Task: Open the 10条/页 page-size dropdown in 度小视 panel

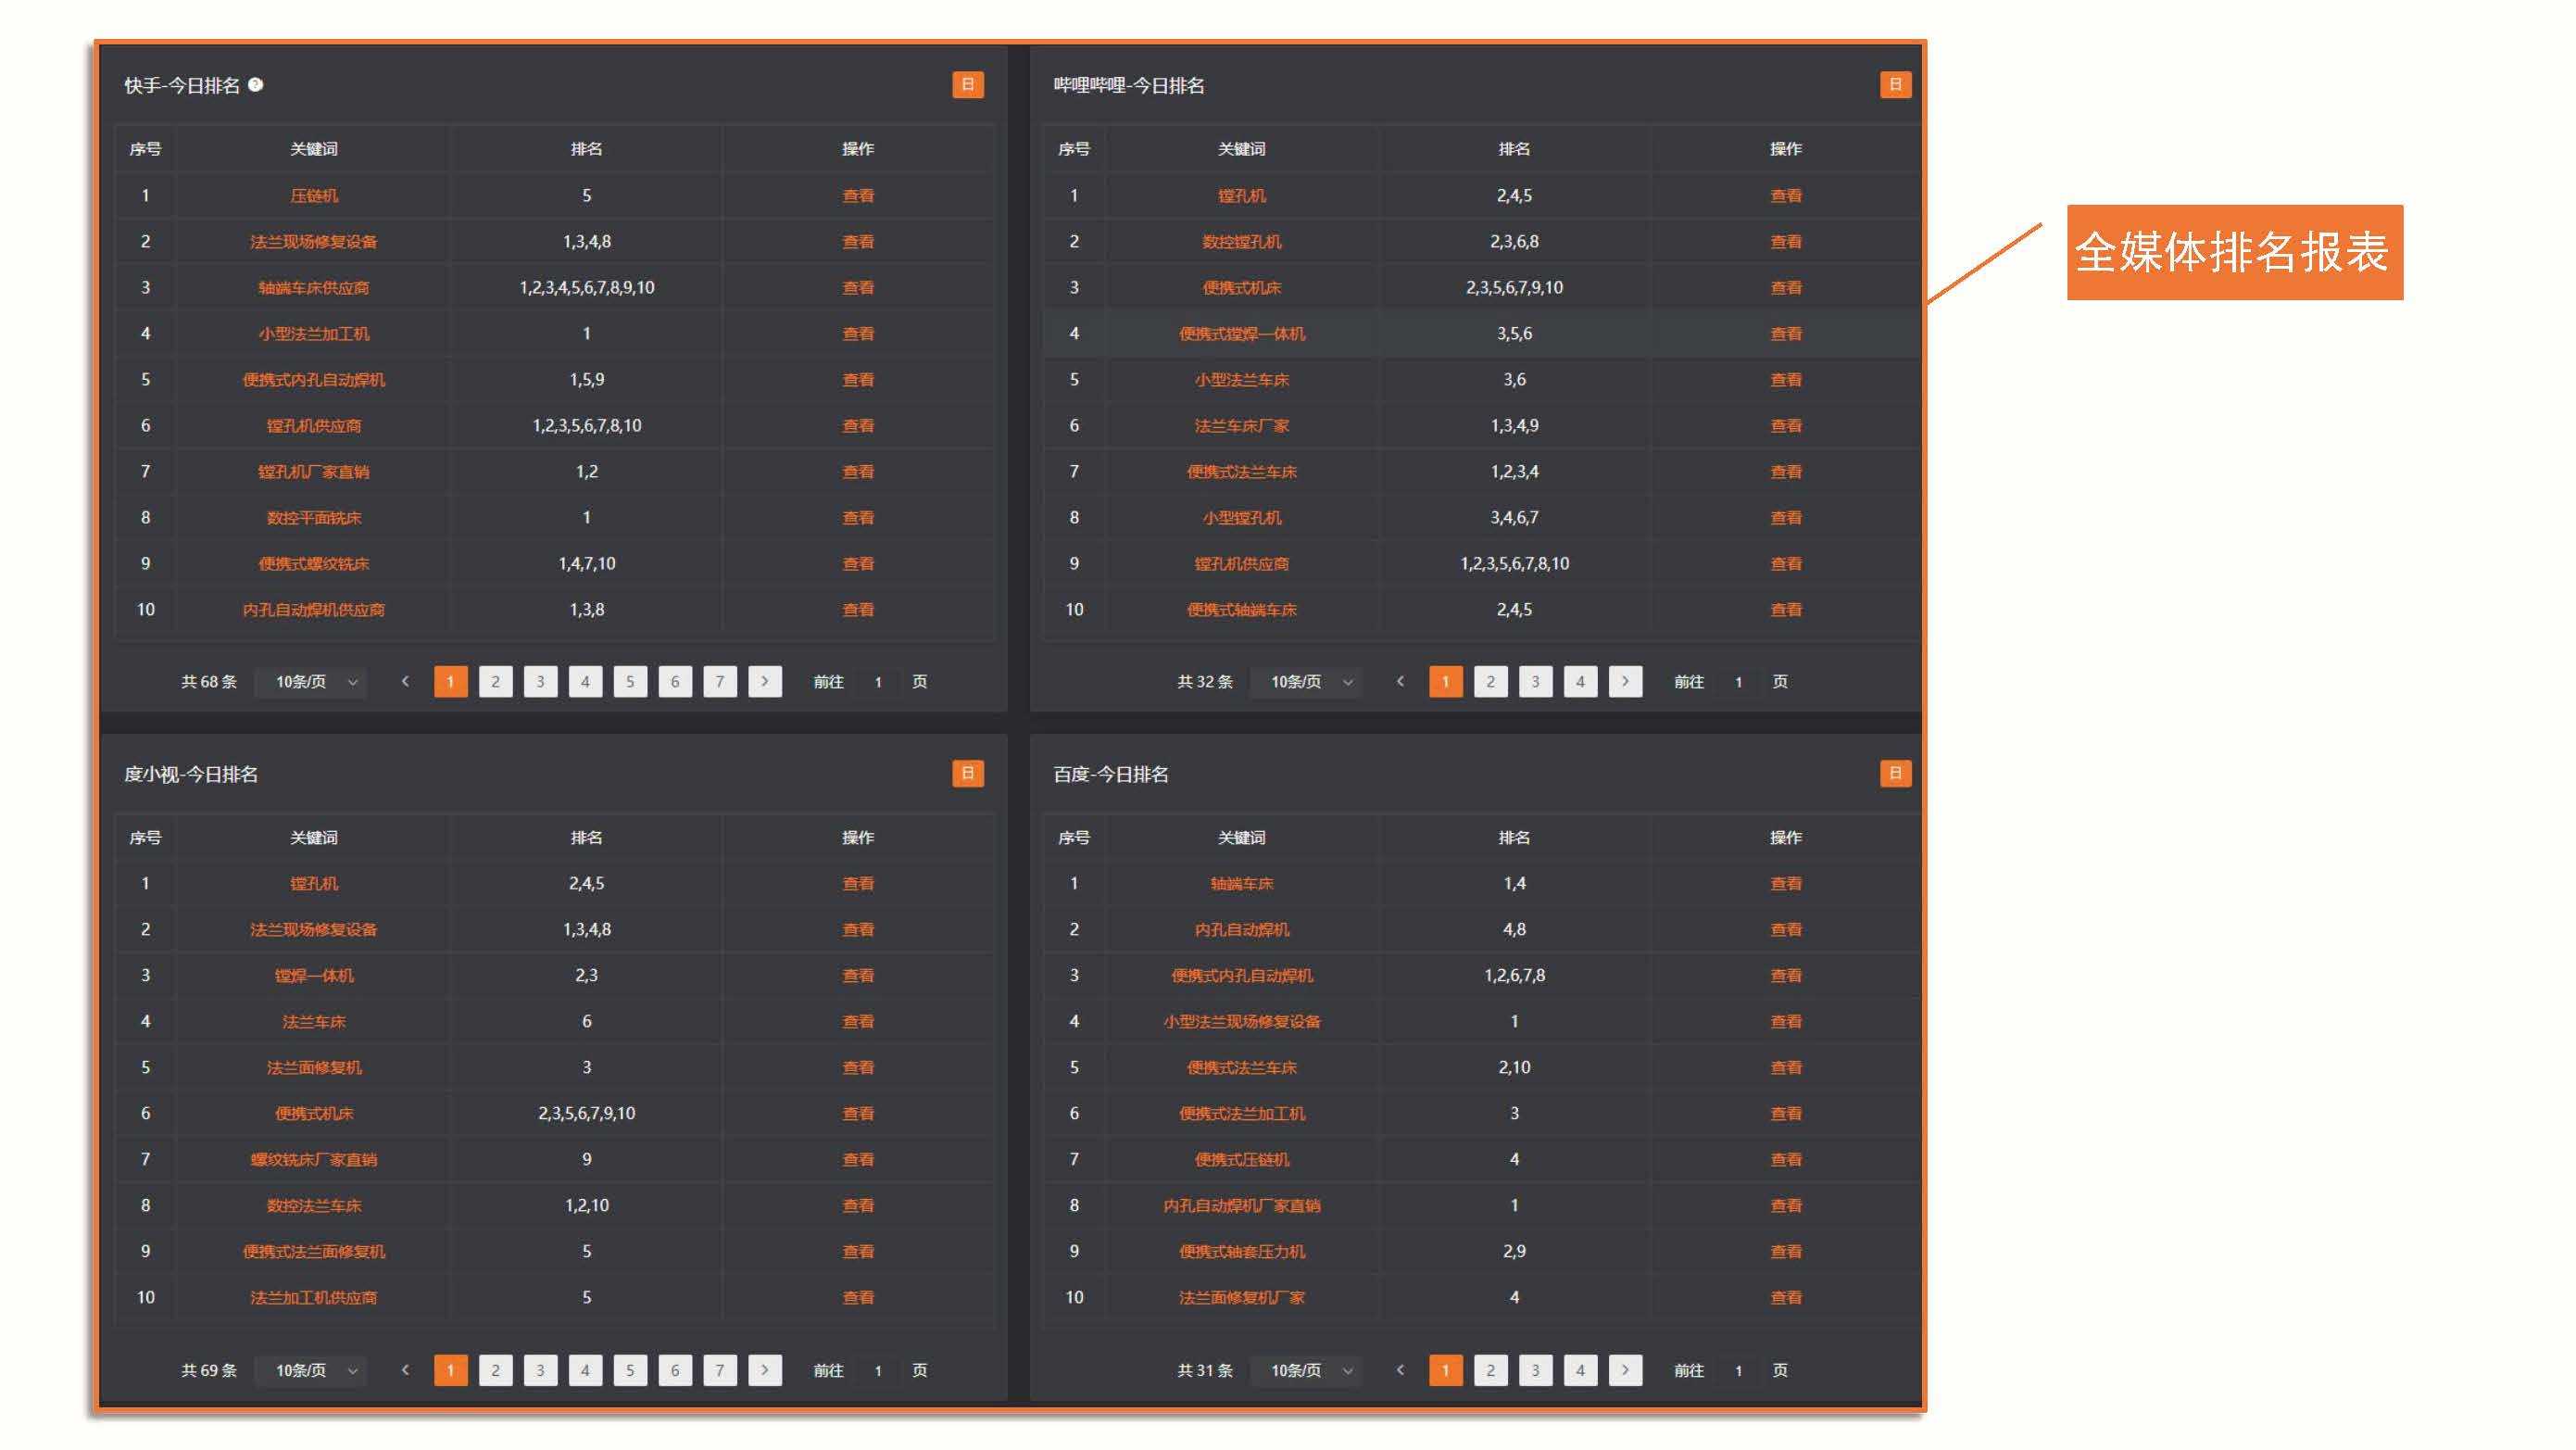Action: (x=311, y=1370)
